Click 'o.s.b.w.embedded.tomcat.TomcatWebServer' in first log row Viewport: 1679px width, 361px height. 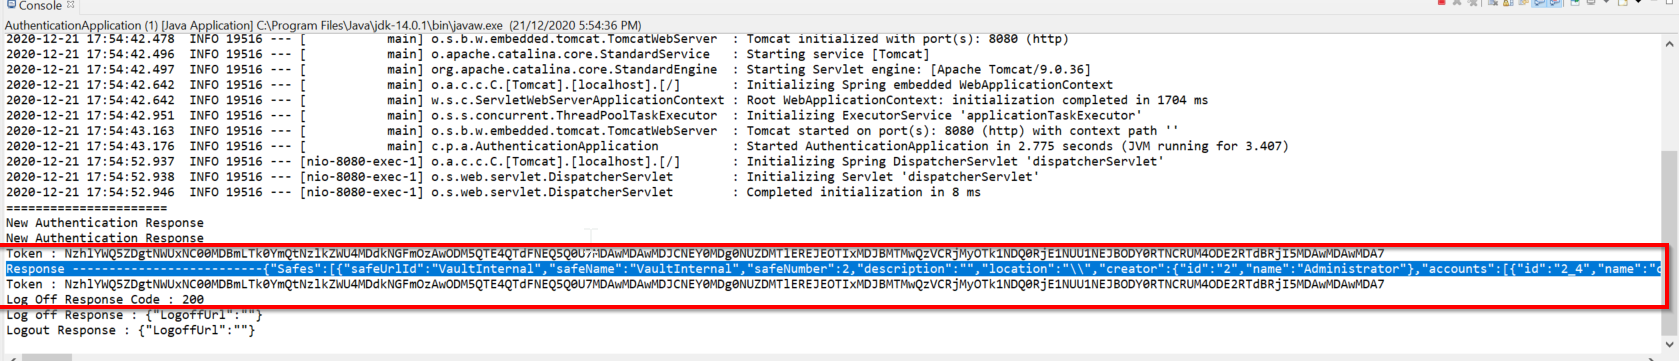(x=574, y=39)
